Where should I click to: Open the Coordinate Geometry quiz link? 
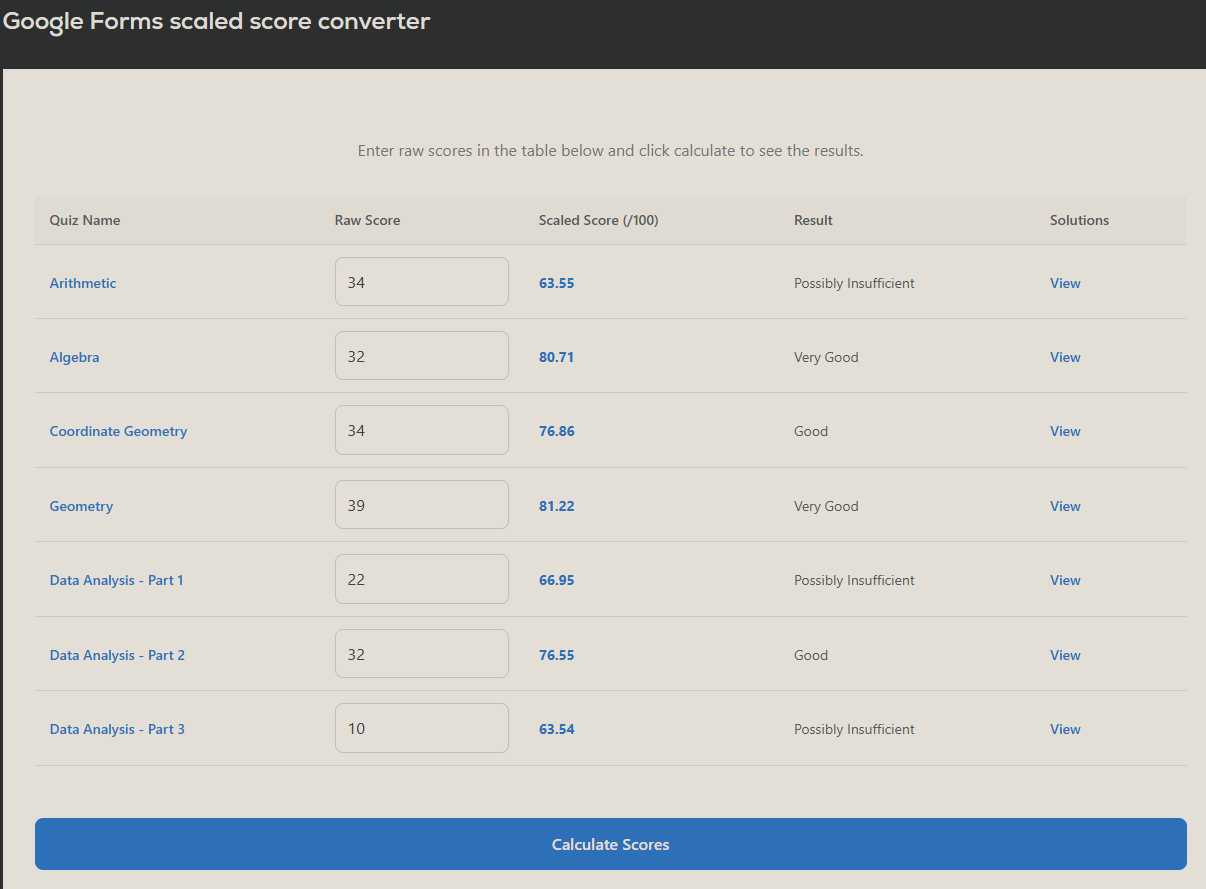coord(118,431)
